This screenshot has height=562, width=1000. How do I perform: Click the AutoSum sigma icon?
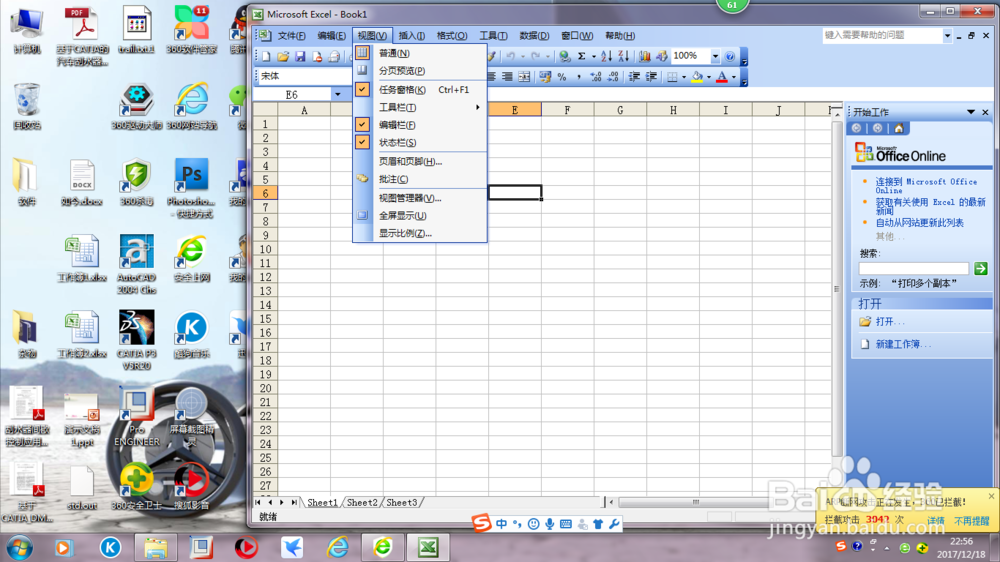582,57
